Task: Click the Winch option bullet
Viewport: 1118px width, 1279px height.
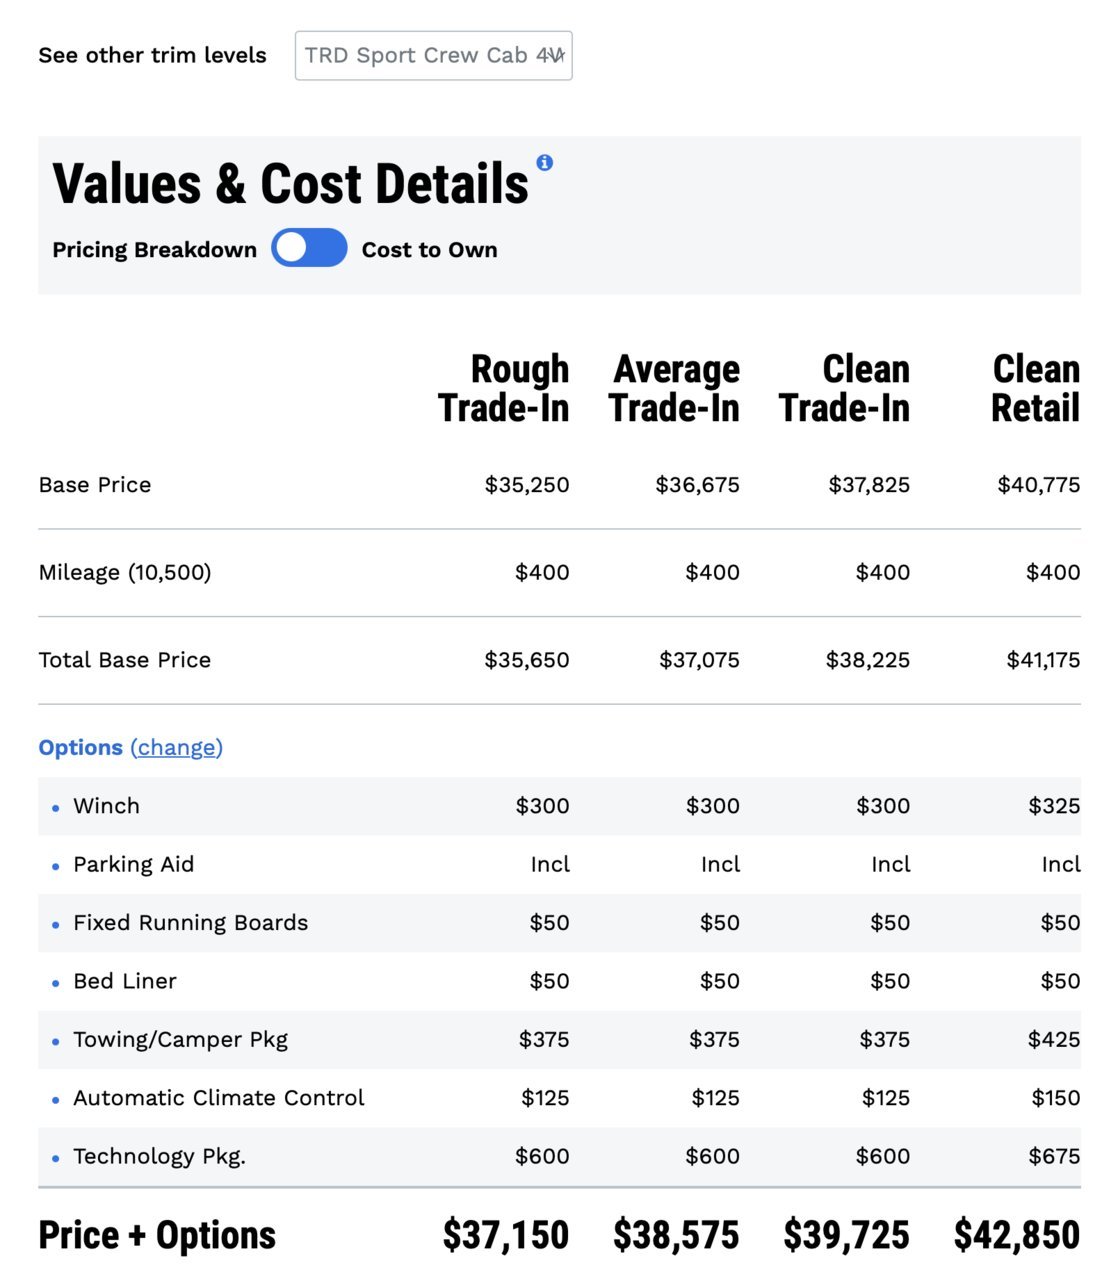Action: tap(55, 807)
